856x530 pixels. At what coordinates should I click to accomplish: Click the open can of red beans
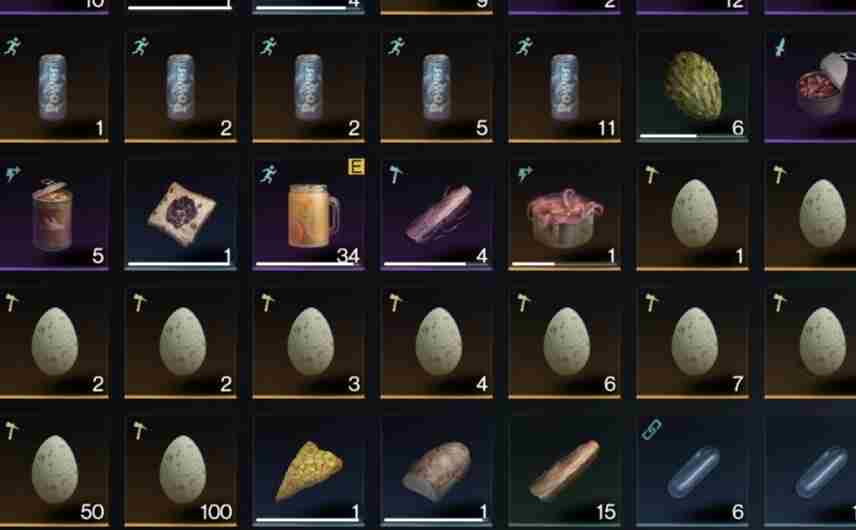(x=811, y=87)
